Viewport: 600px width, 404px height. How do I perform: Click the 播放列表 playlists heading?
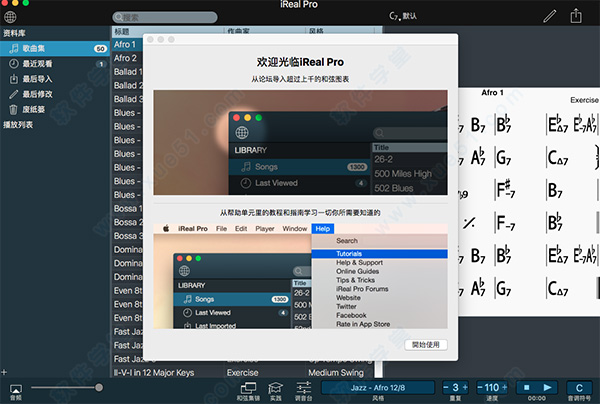click(x=18, y=125)
